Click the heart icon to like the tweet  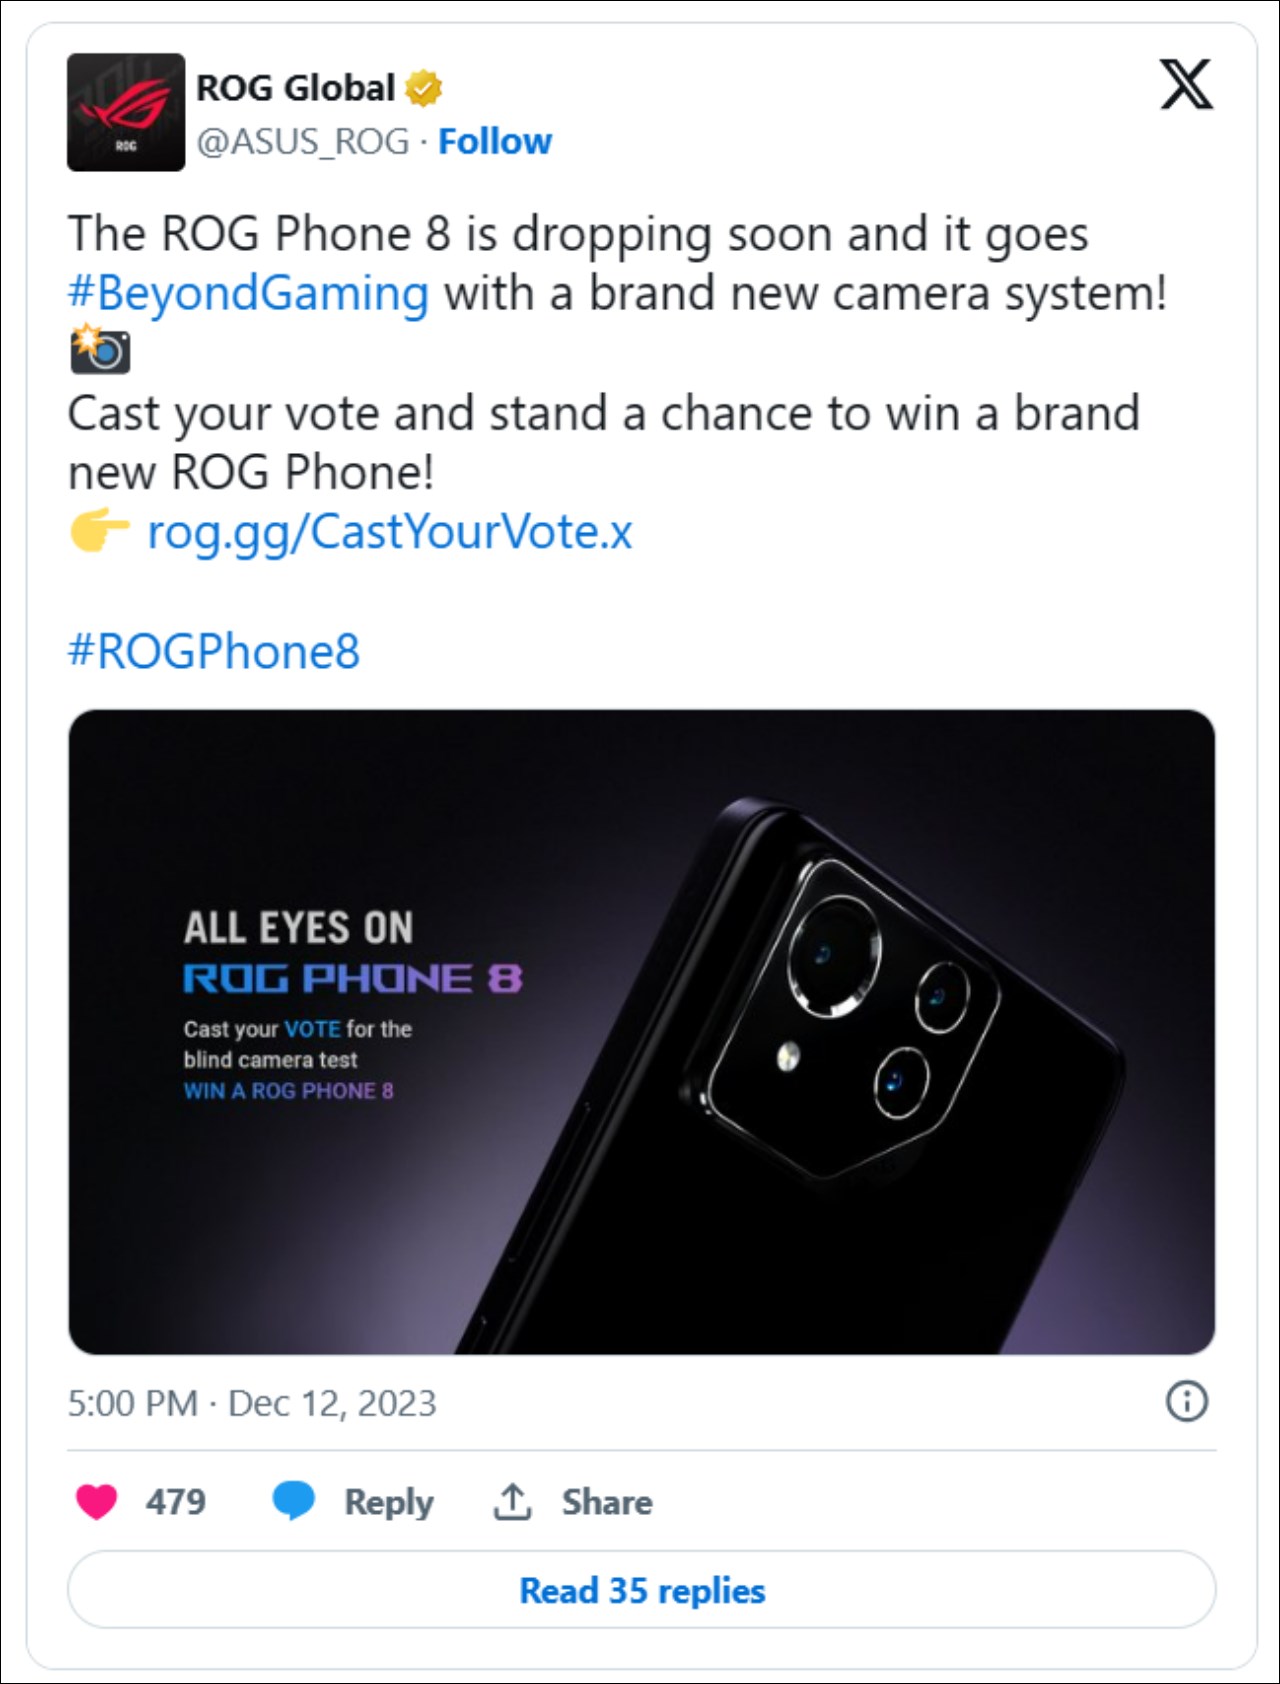95,1501
